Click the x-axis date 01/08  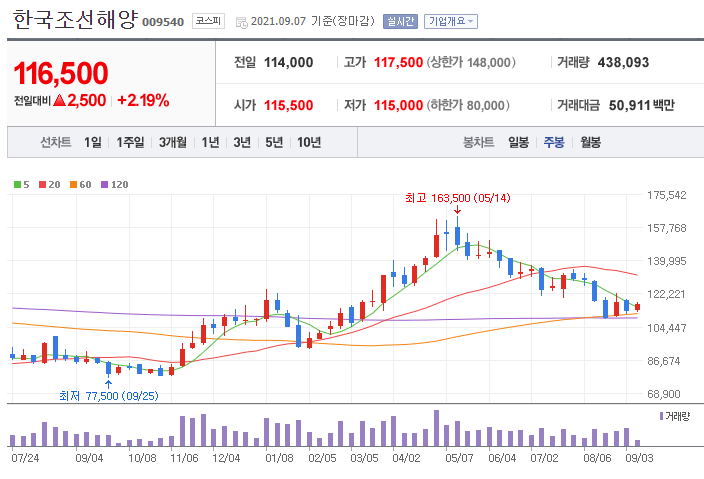279,458
